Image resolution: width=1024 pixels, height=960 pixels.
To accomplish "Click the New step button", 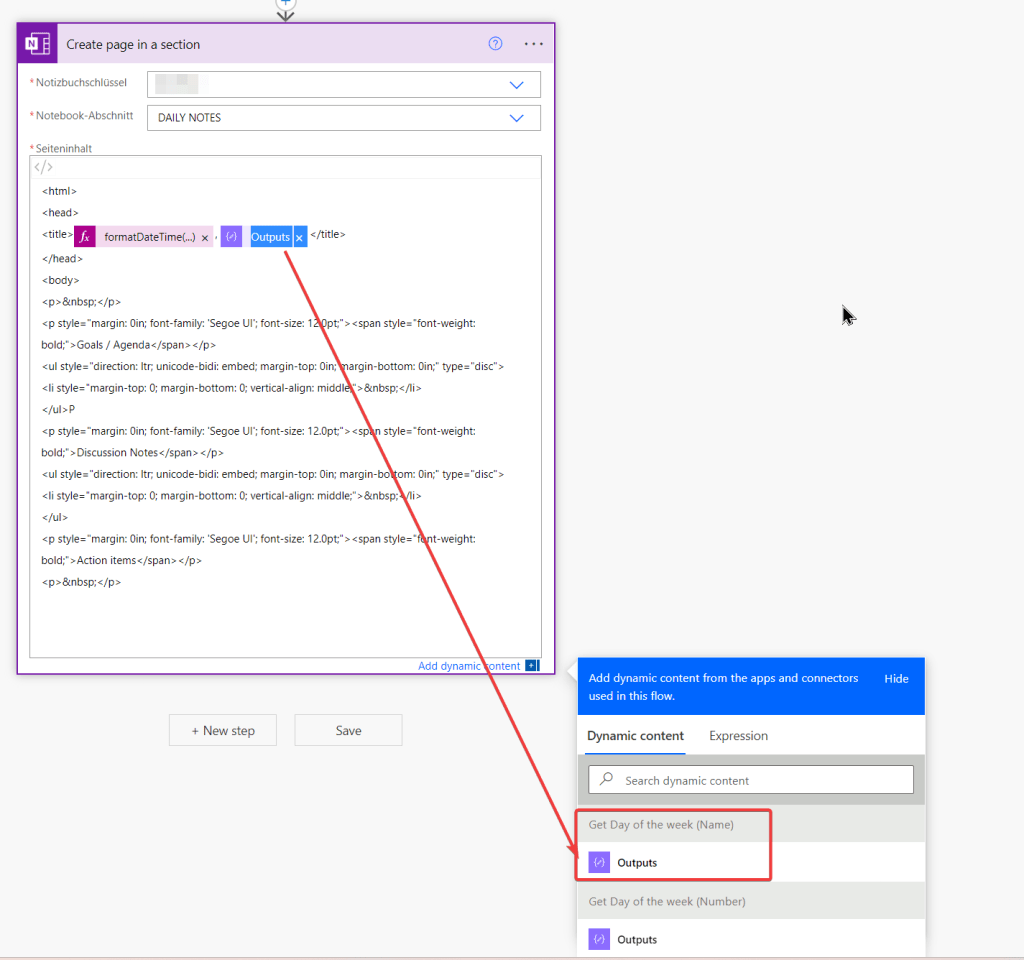I will pyautogui.click(x=223, y=731).
